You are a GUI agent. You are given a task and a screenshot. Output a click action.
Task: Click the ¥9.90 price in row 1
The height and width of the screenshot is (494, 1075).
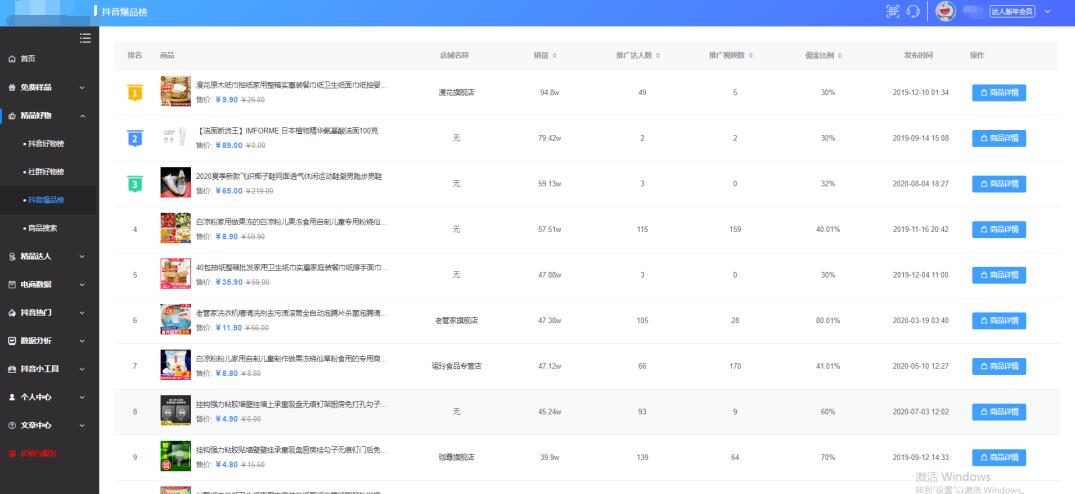click(226, 100)
